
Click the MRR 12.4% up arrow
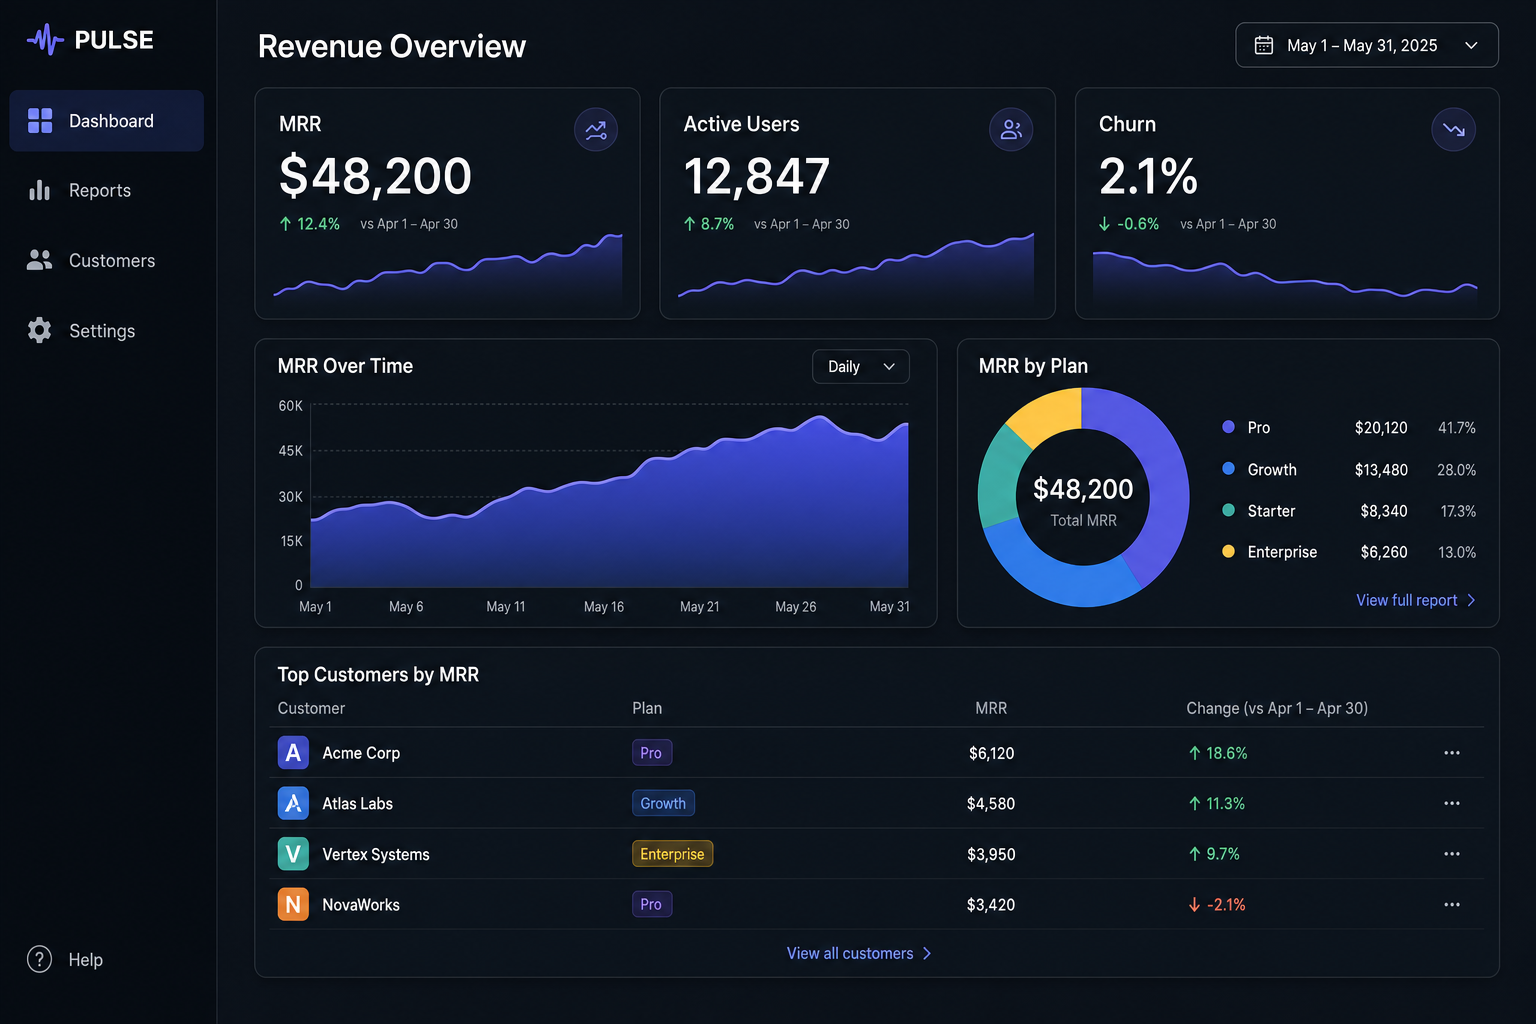[286, 224]
